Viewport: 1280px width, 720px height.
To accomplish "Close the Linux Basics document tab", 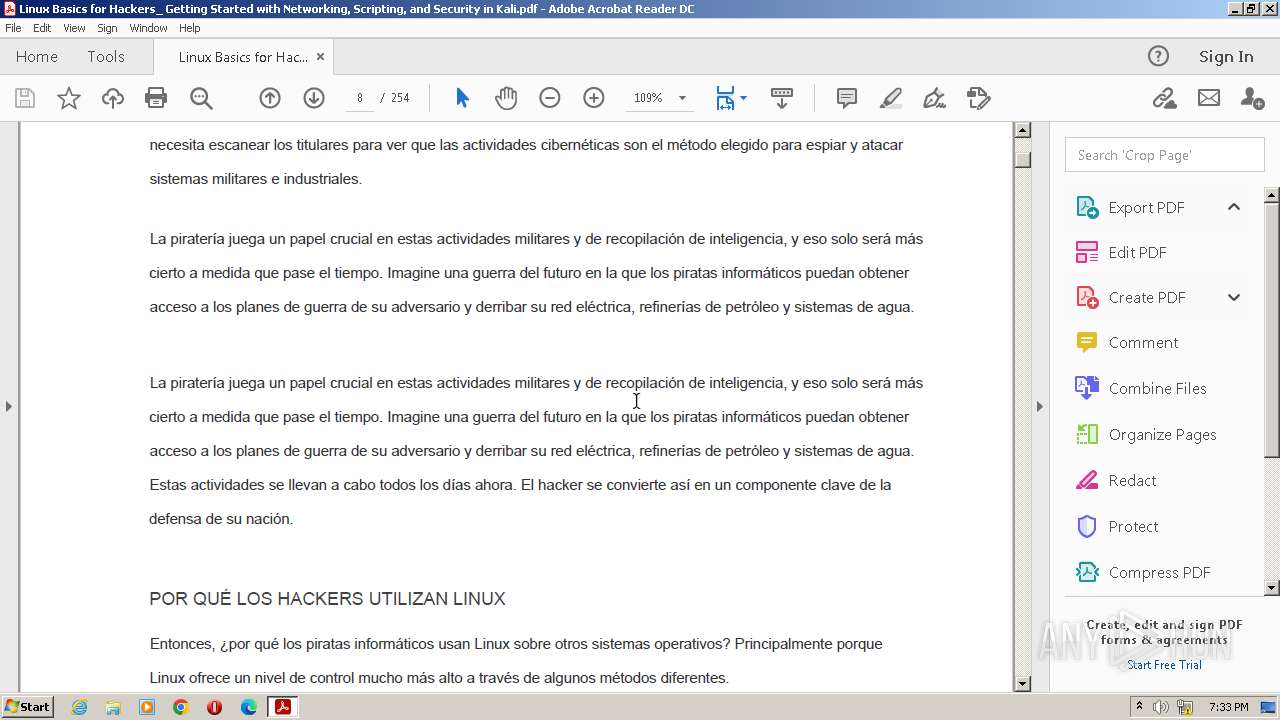I will tap(320, 57).
